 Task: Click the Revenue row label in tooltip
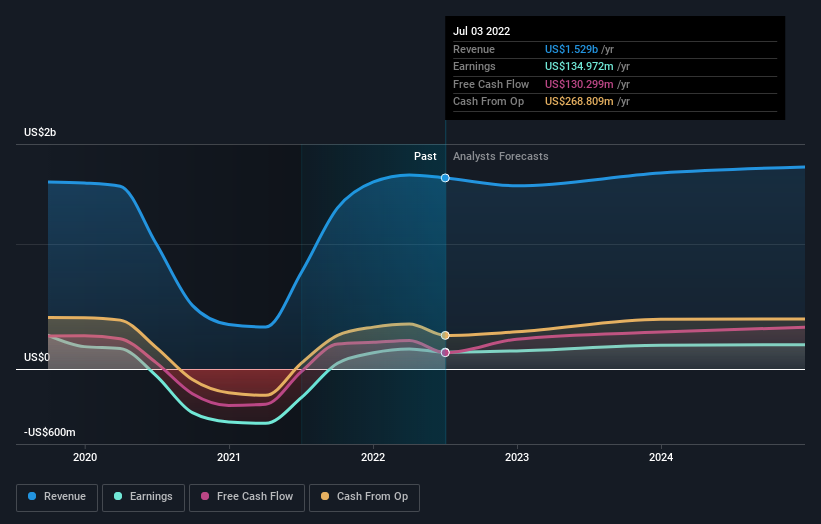[x=474, y=49]
